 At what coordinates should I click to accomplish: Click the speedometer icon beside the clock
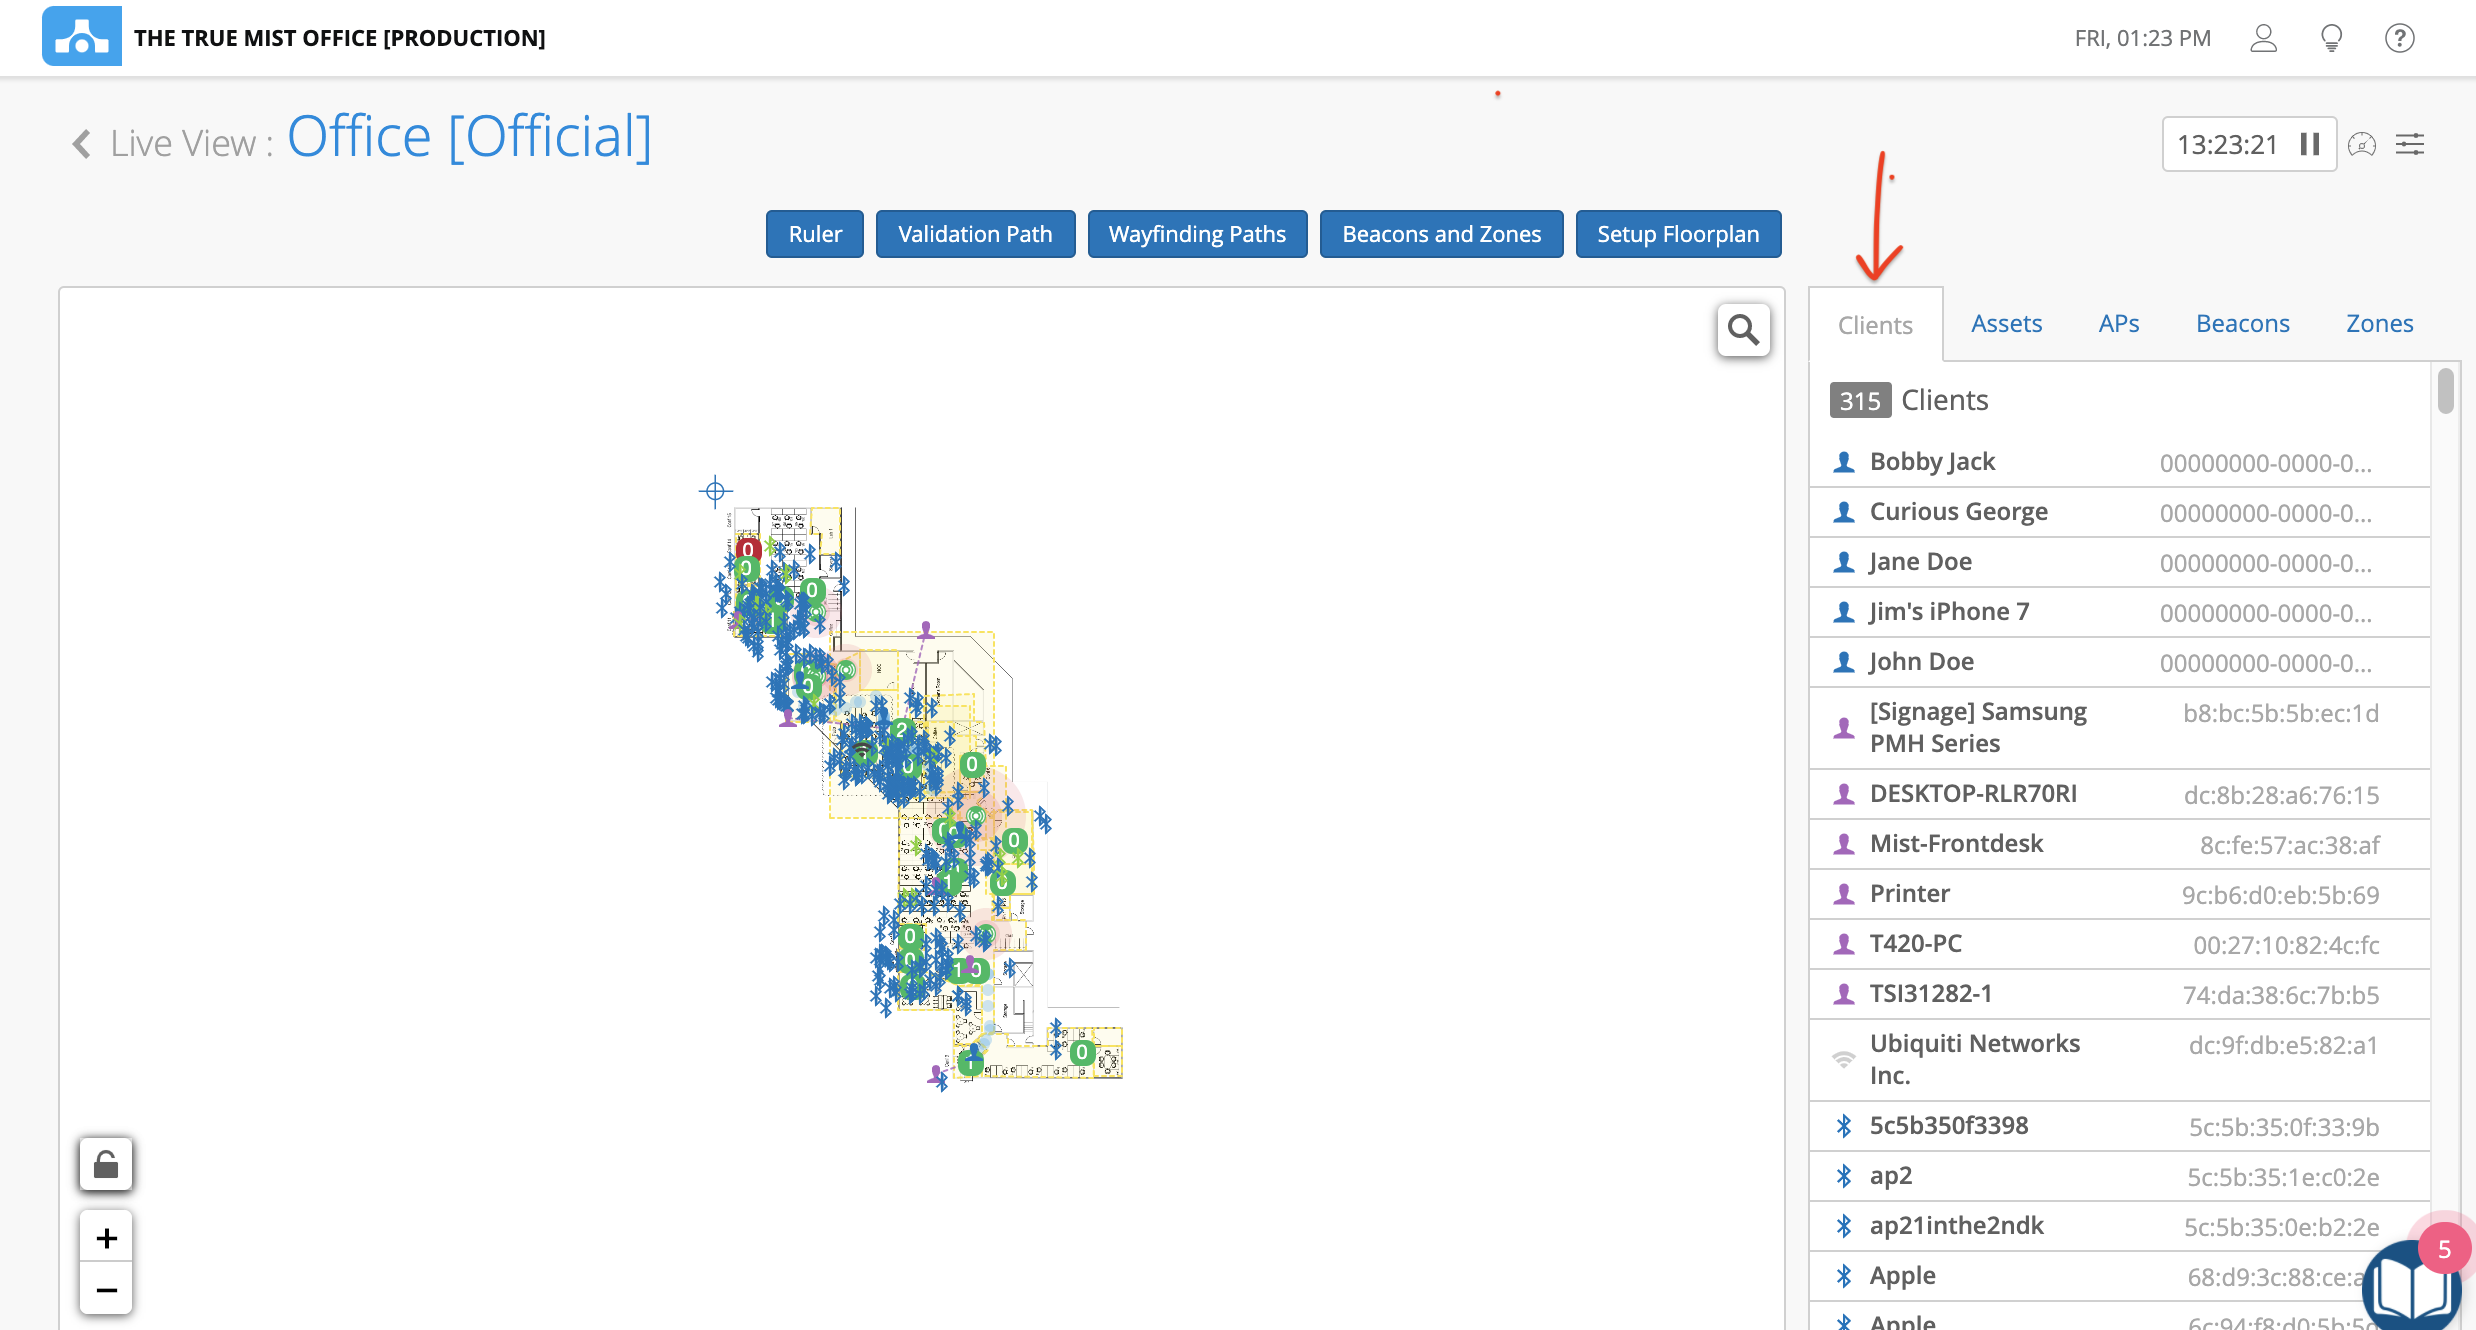click(x=2362, y=144)
